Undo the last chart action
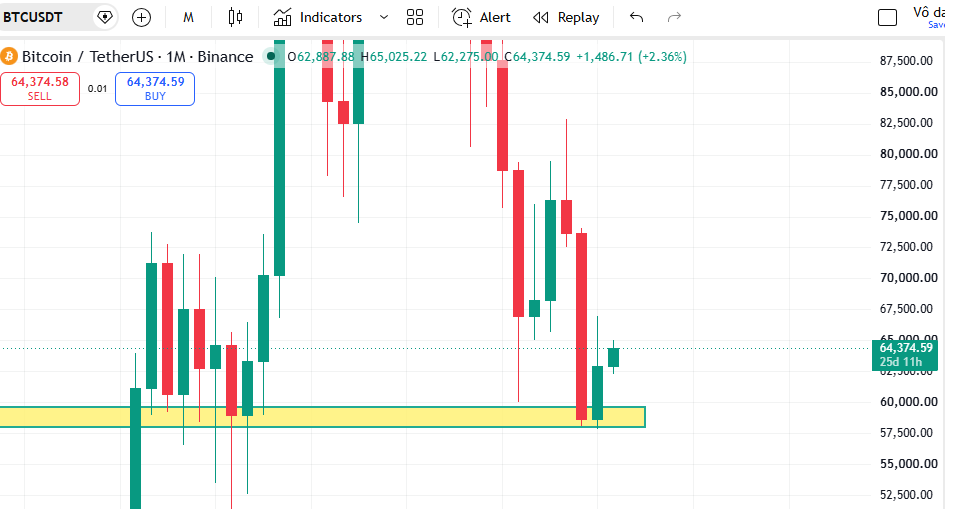 tap(637, 17)
